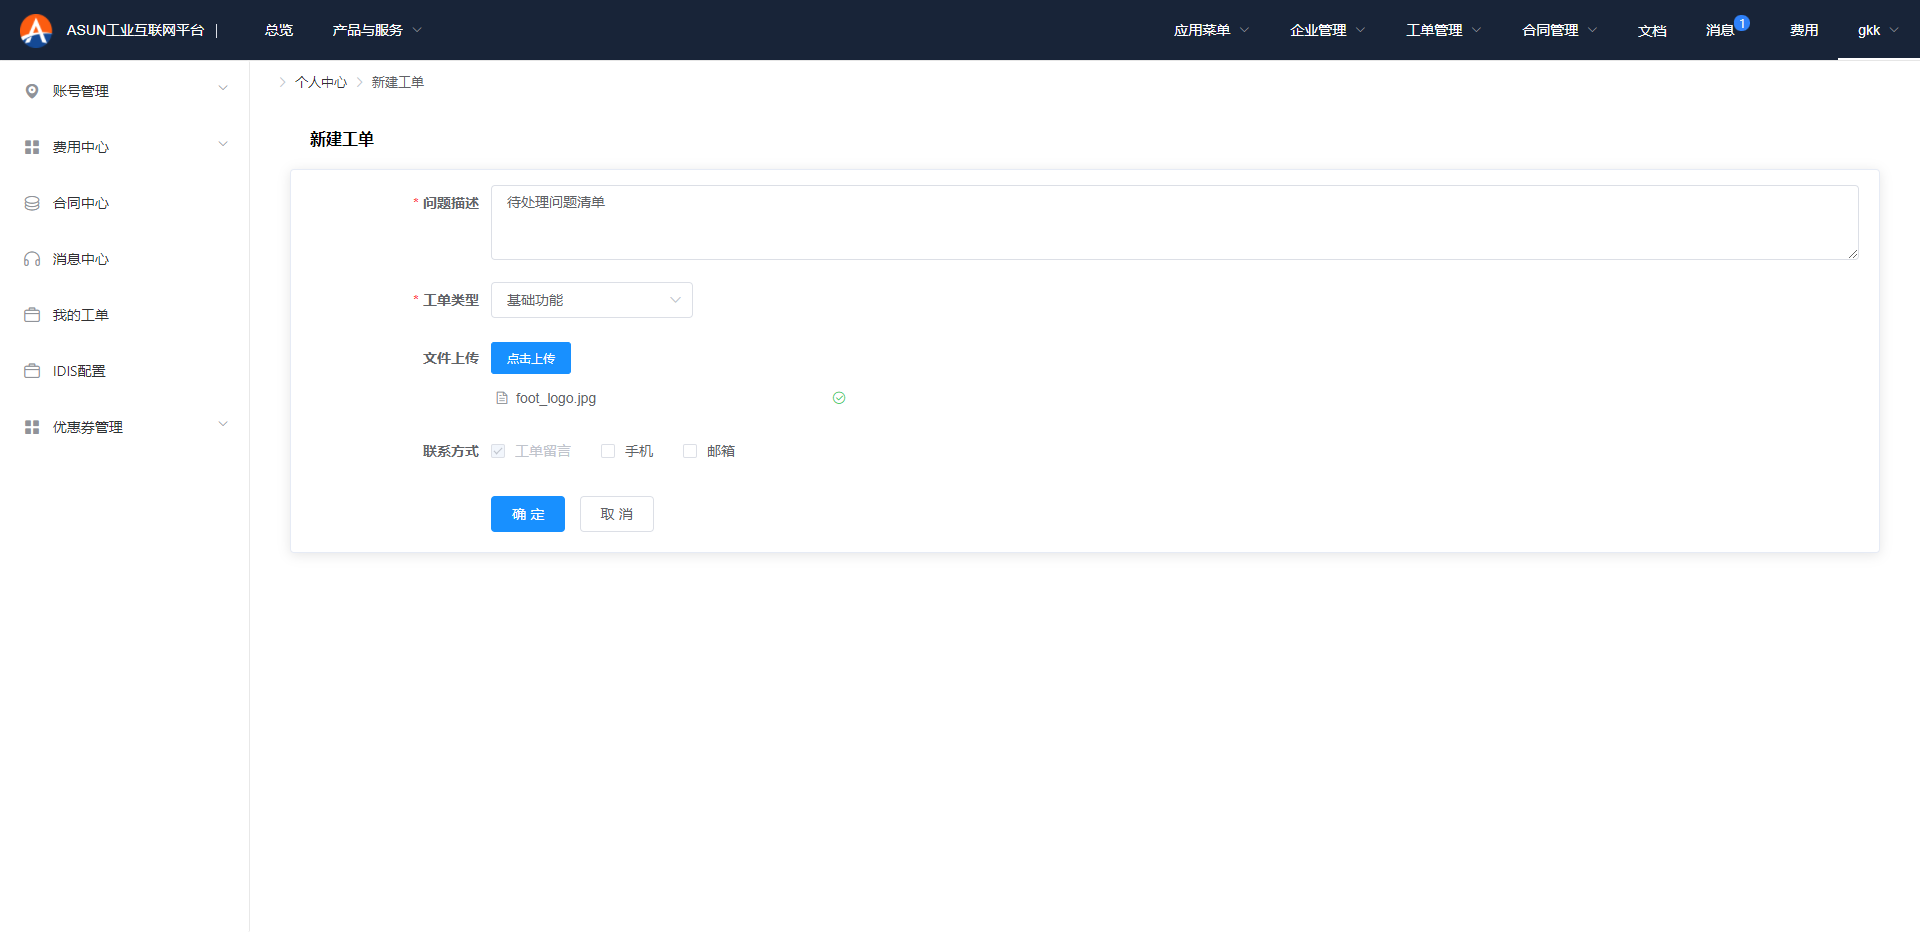Click the 费用中心 grid icon
The image size is (1920, 937).
point(32,147)
